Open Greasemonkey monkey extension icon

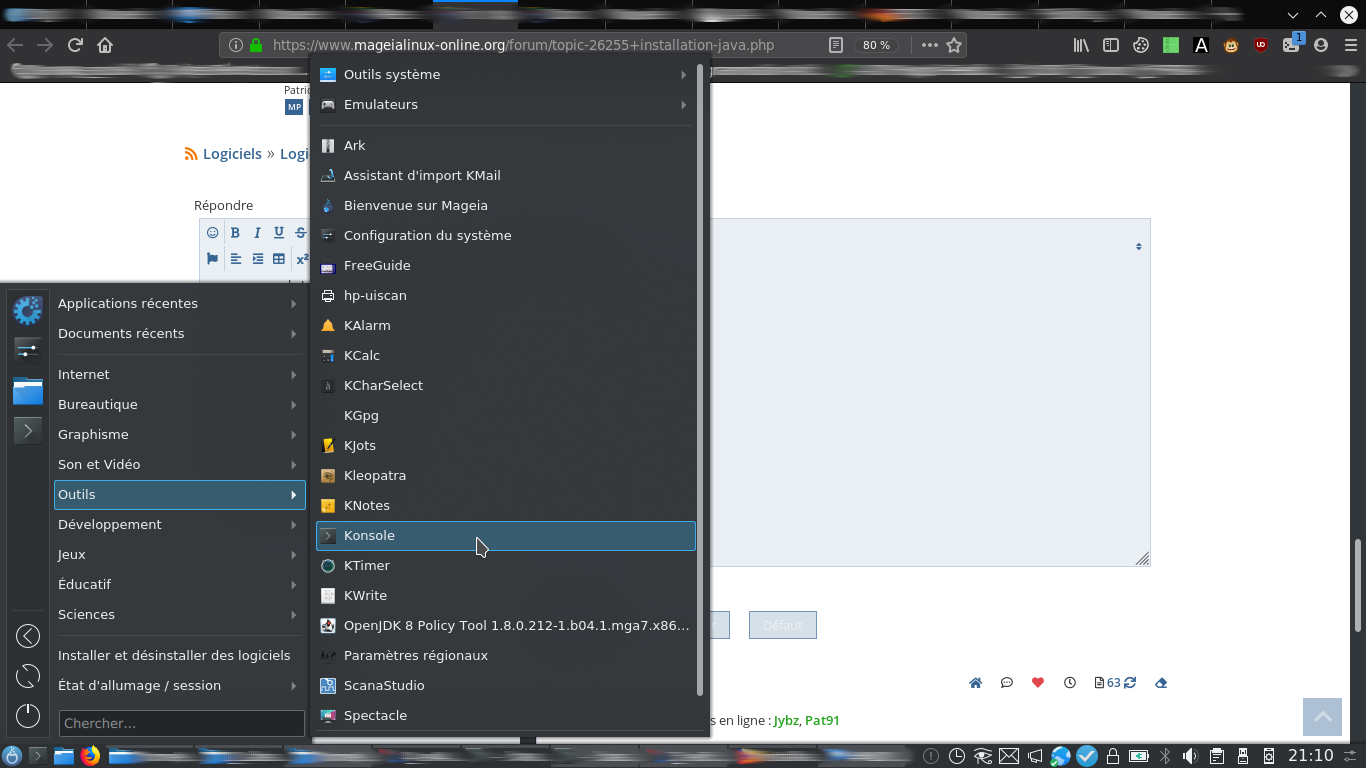coord(1231,45)
